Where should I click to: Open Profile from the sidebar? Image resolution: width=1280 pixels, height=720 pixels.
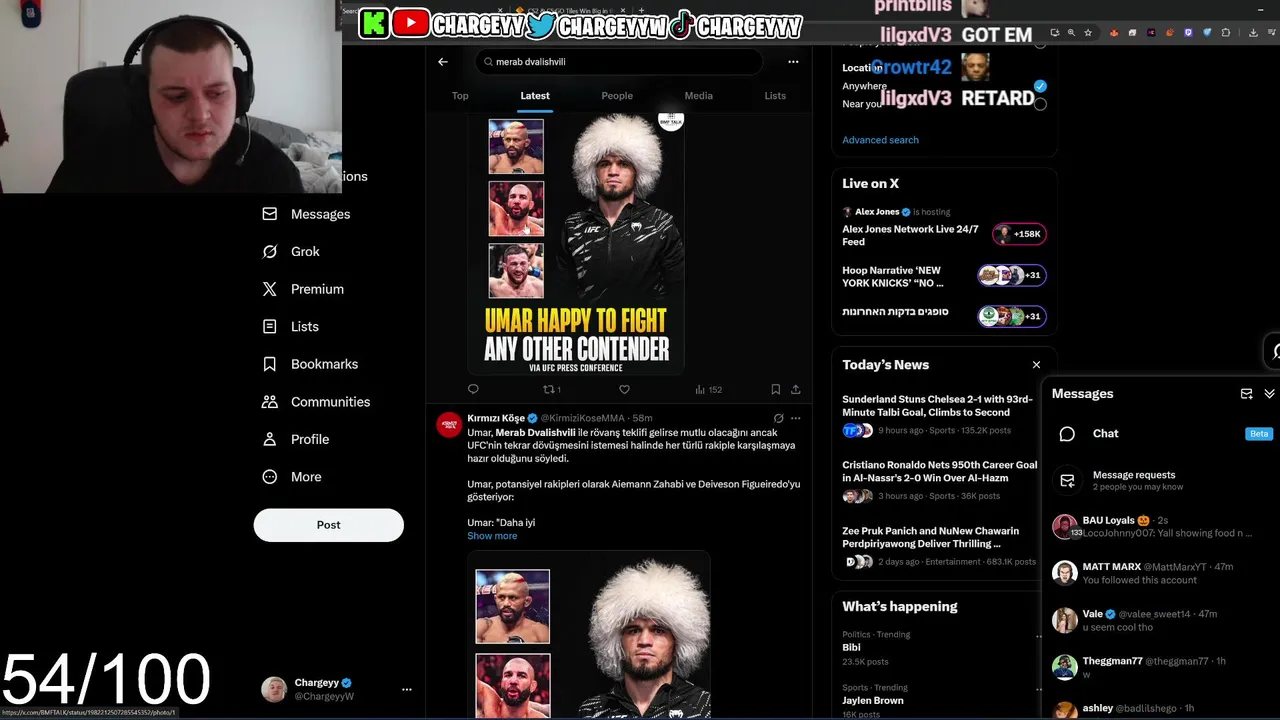click(296, 439)
